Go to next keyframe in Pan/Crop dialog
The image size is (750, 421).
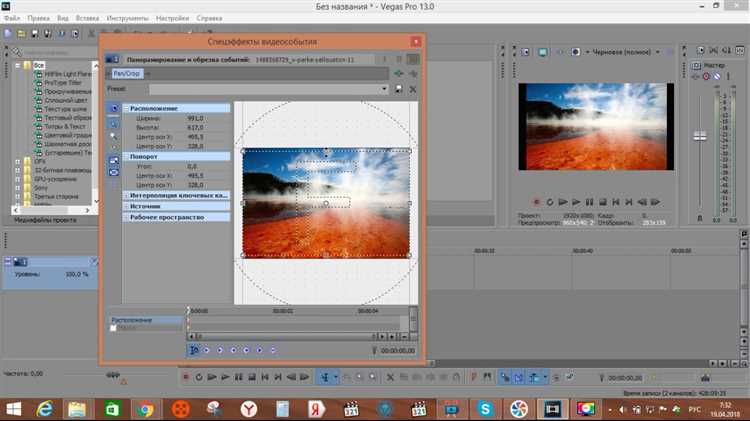tap(233, 350)
